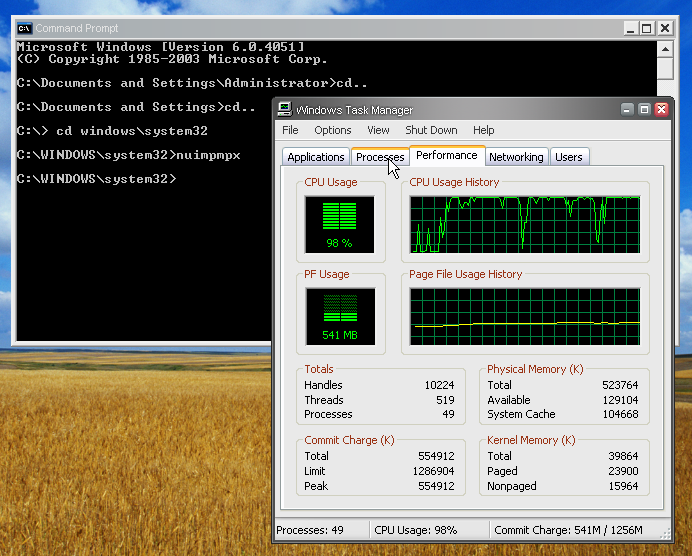
Task: Click the Processes value 49 in Totals
Action: click(448, 414)
